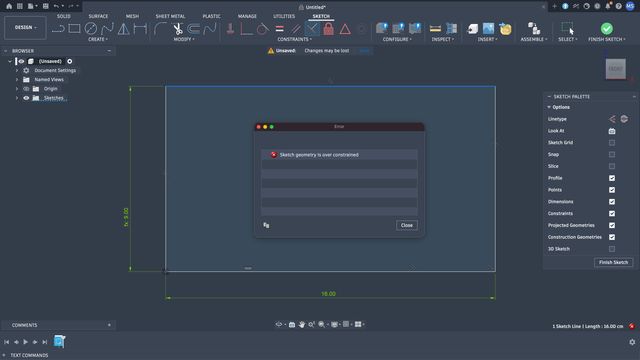
Task: Open the help question mark icon
Action: [x=618, y=6]
